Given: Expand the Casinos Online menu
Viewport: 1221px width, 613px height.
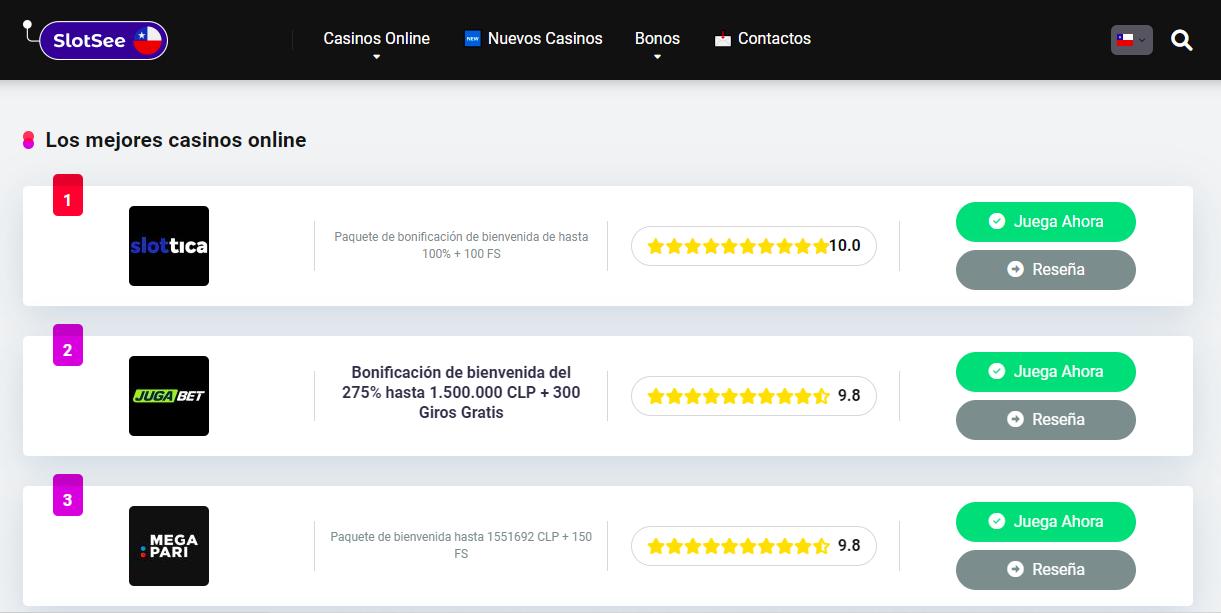Looking at the screenshot, I should [376, 39].
